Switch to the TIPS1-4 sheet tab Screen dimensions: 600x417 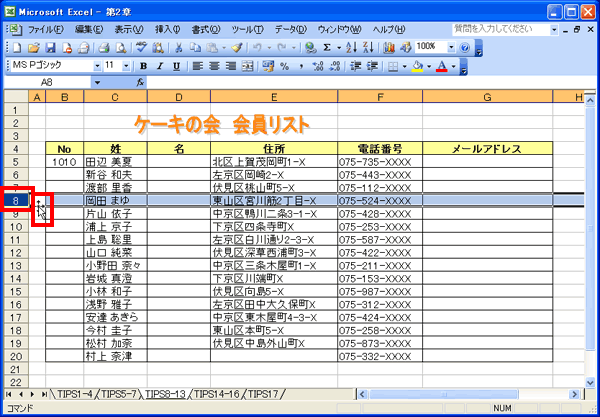[x=74, y=394]
